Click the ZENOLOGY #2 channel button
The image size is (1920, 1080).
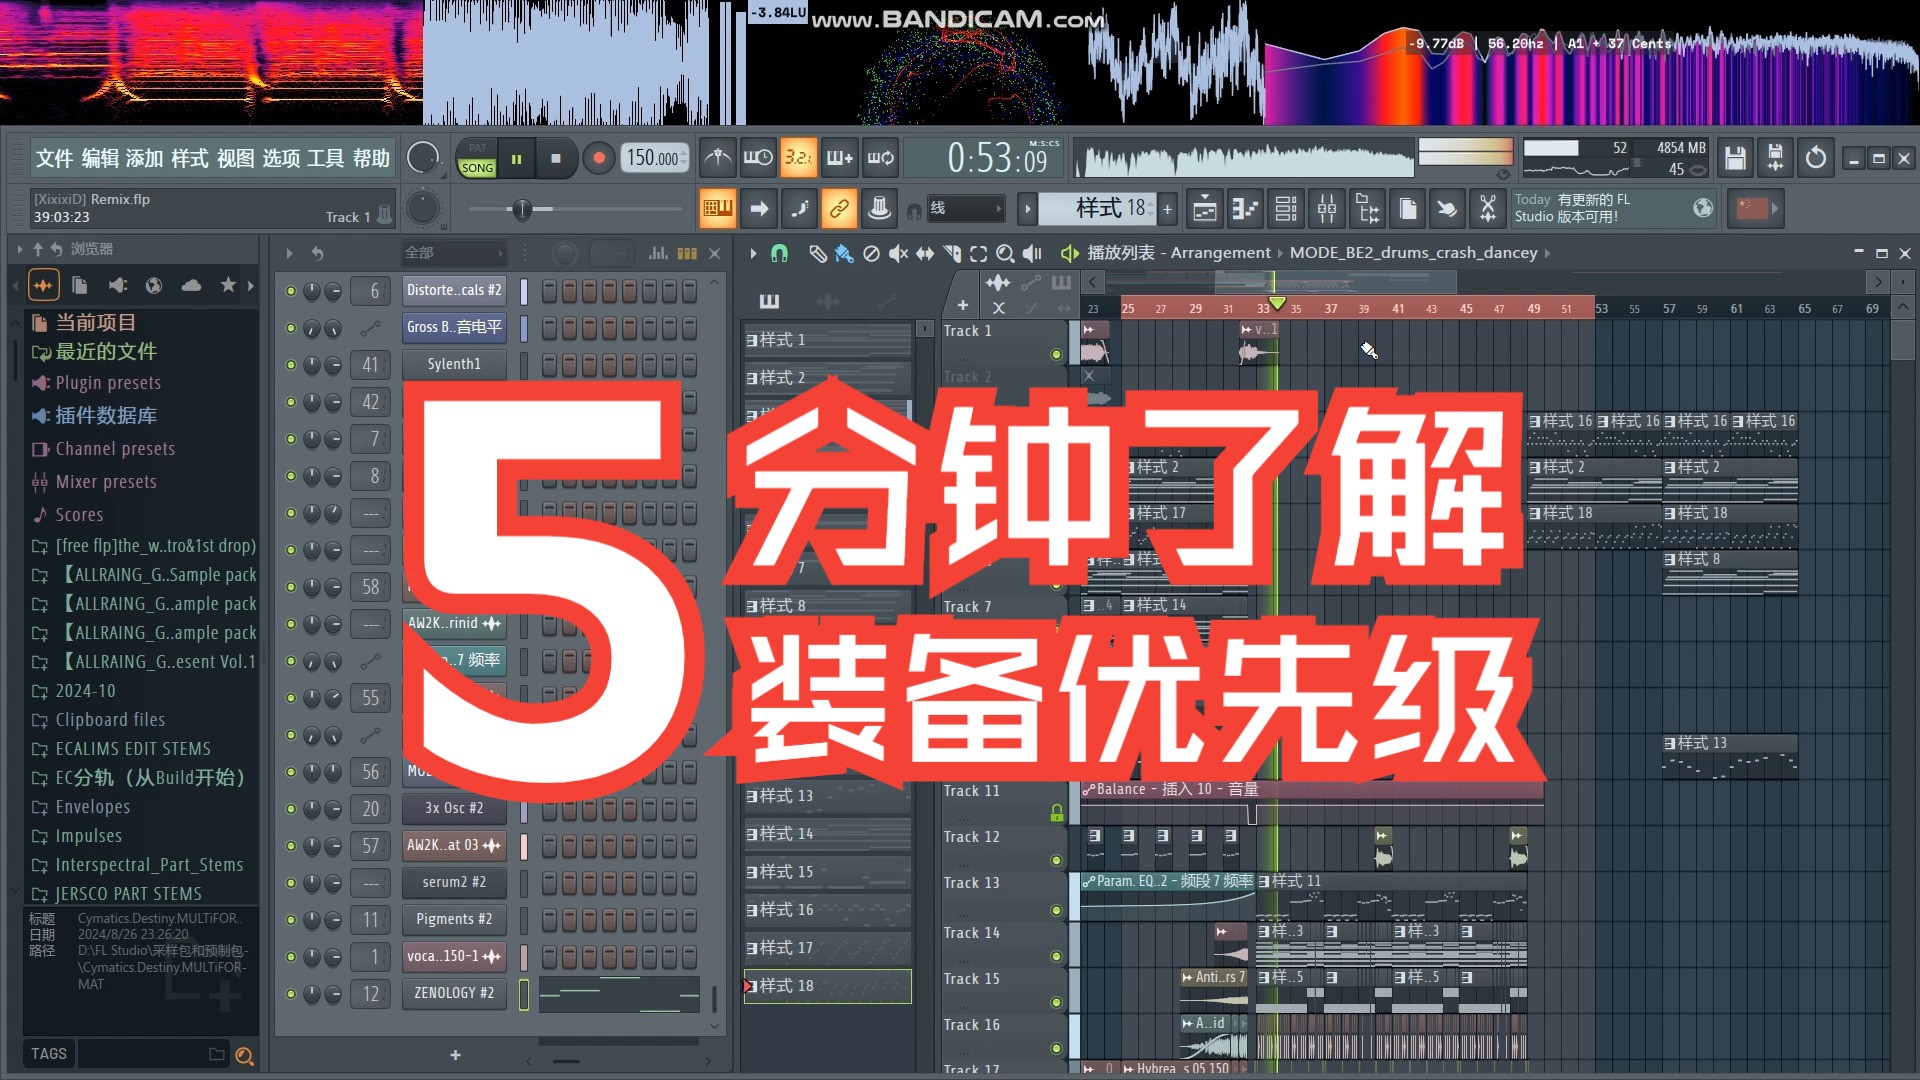pyautogui.click(x=454, y=993)
